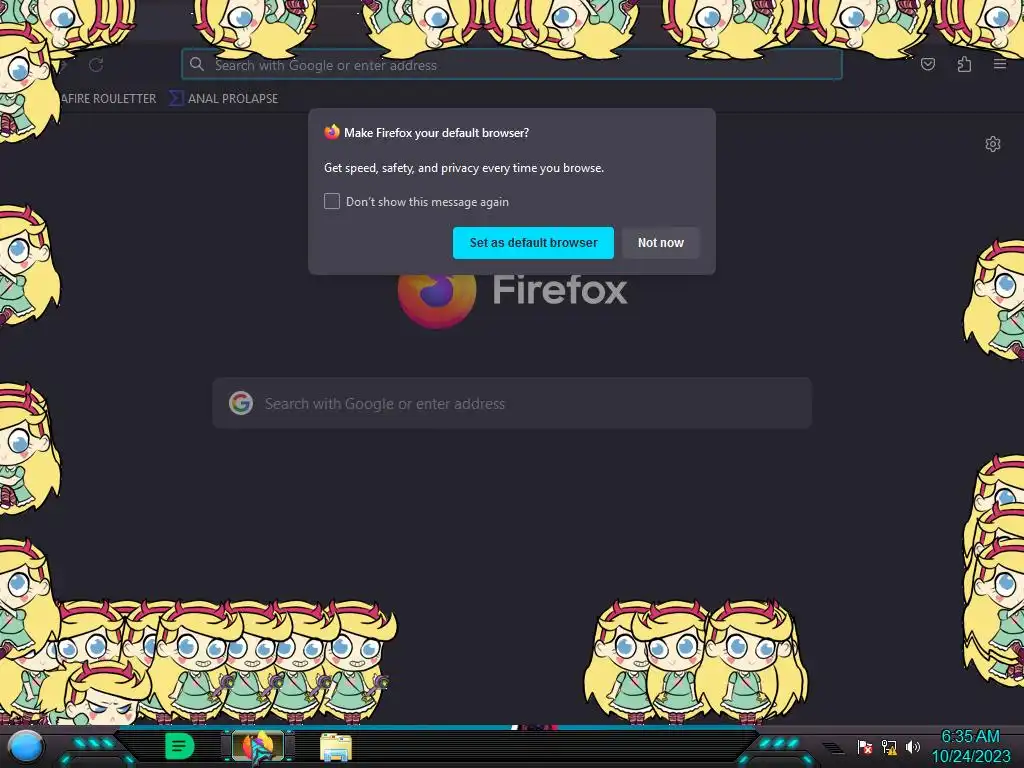Open the Firefox hamburger application menu
This screenshot has height=768, width=1024.
[1000, 64]
